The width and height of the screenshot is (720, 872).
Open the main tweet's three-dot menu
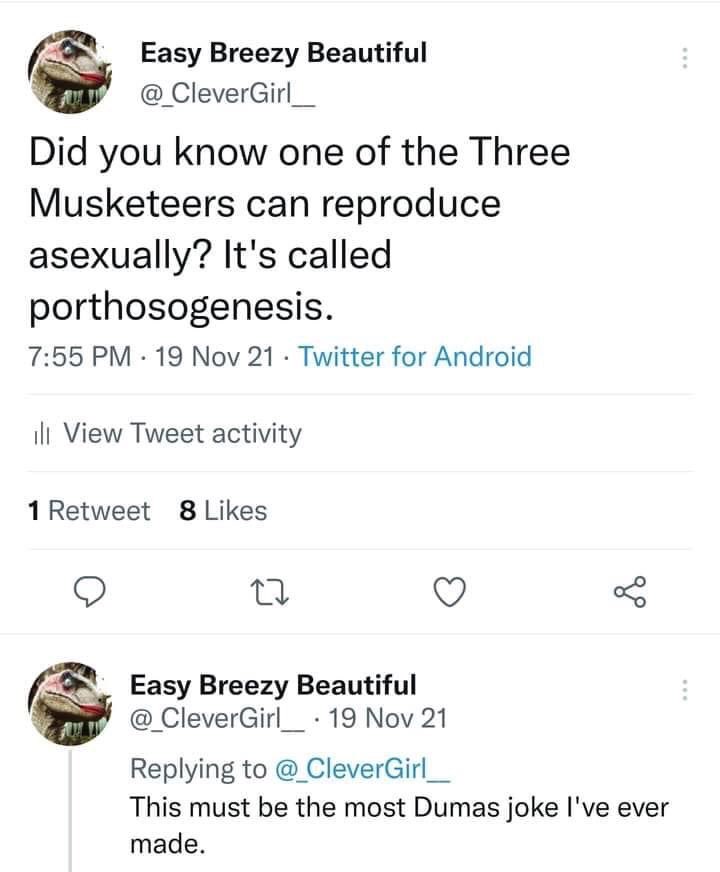tap(685, 57)
